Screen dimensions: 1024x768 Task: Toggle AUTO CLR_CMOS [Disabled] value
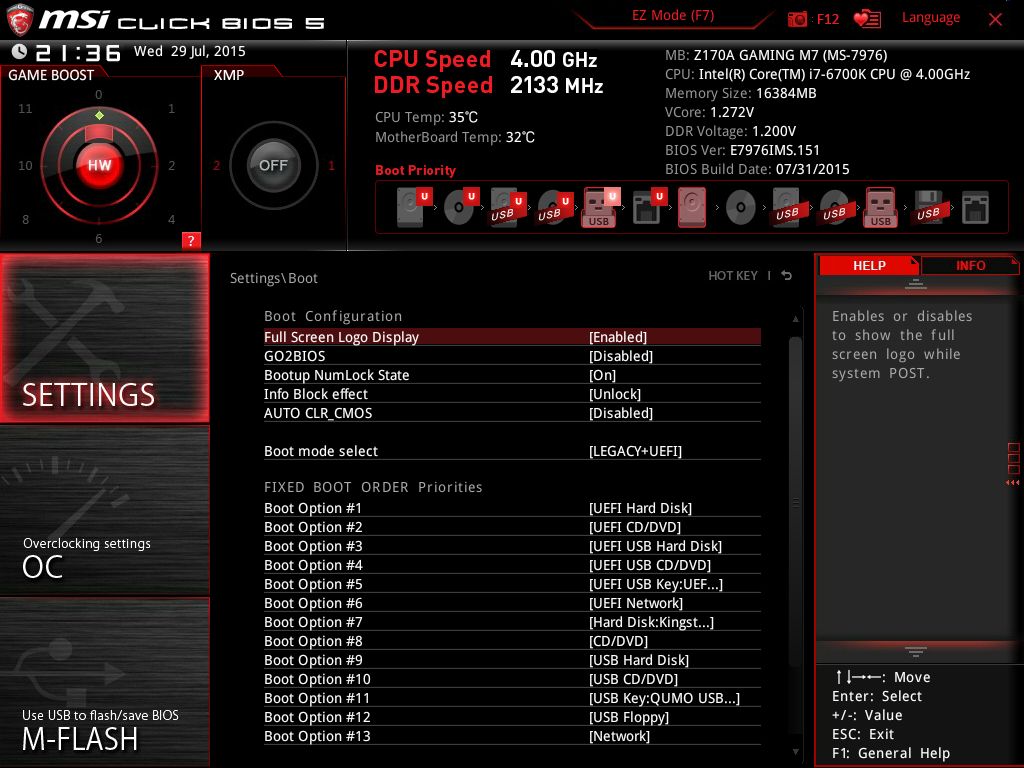pyautogui.click(x=620, y=413)
